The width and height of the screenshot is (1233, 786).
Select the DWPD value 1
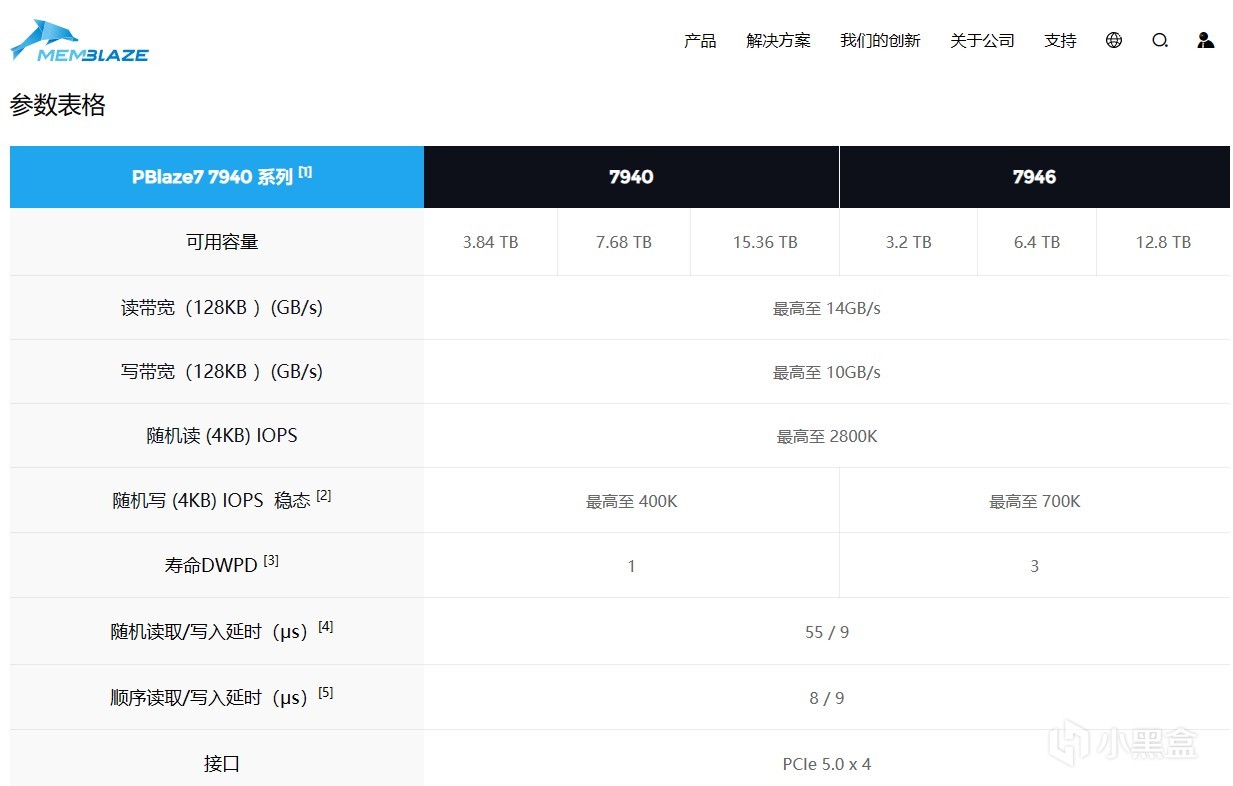(631, 567)
